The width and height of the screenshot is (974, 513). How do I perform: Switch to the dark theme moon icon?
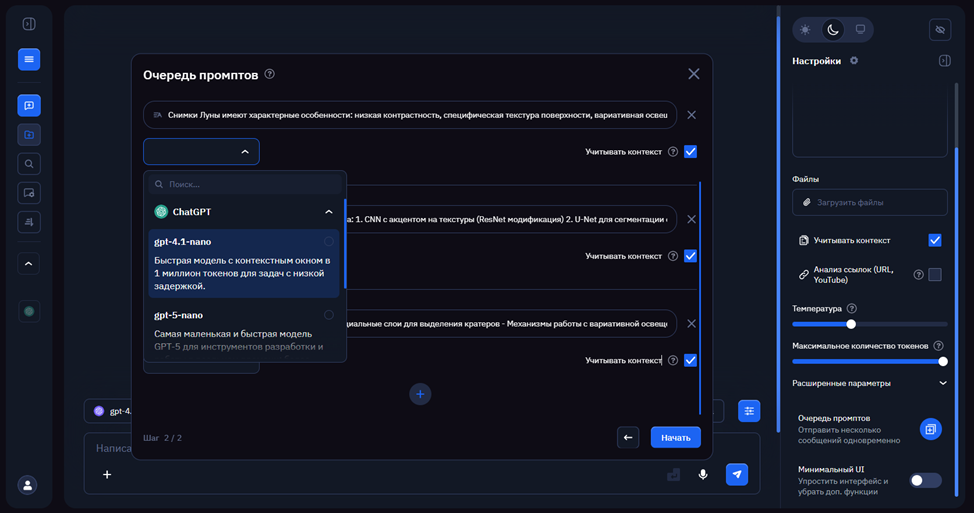click(832, 30)
